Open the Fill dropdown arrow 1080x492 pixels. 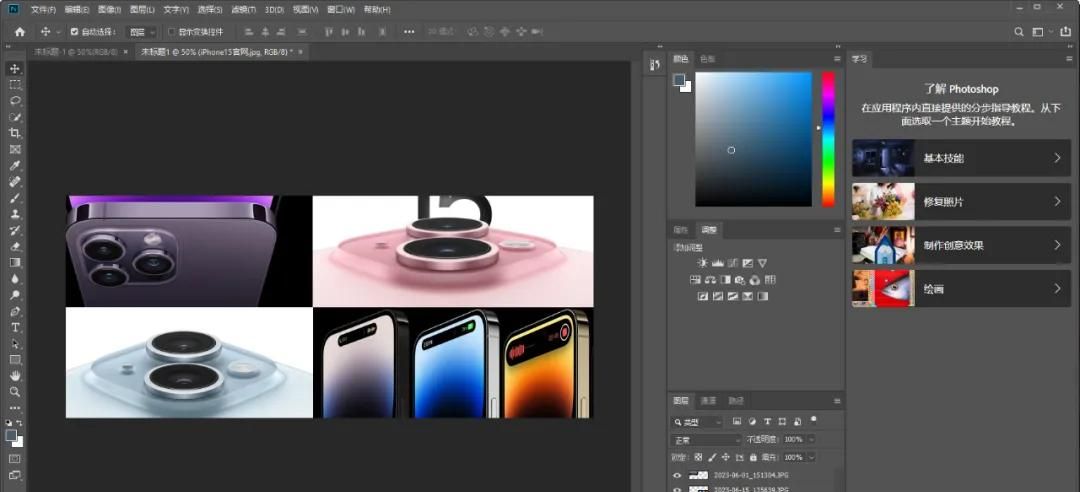(x=811, y=457)
